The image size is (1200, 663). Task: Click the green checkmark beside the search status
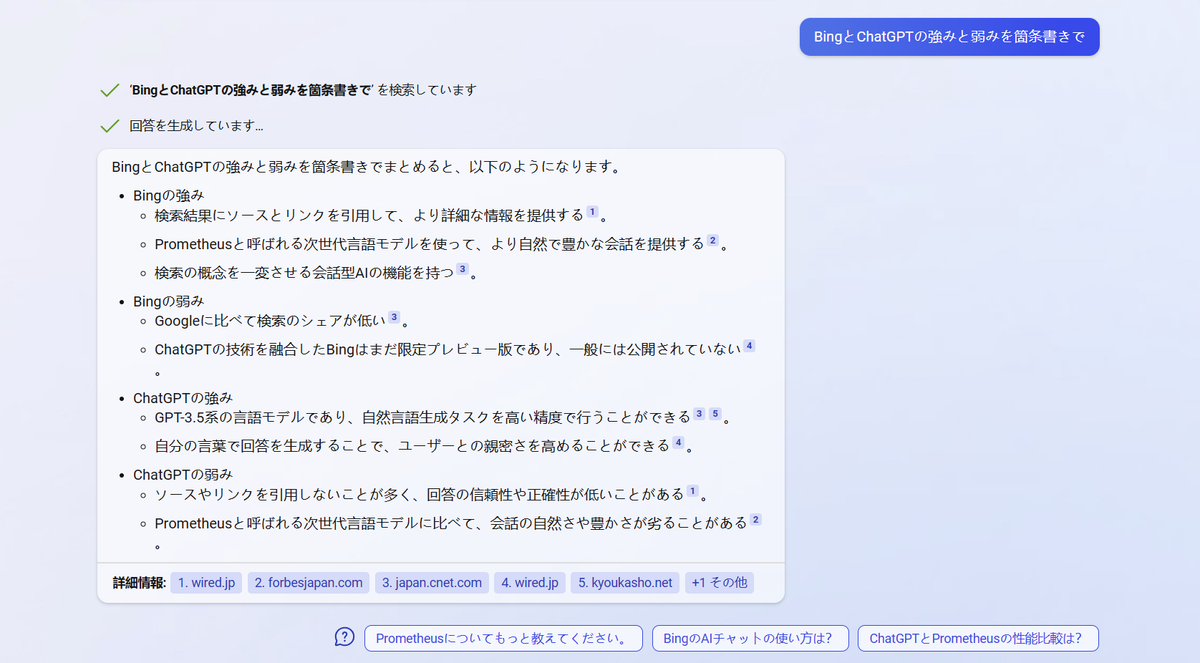tap(109, 89)
